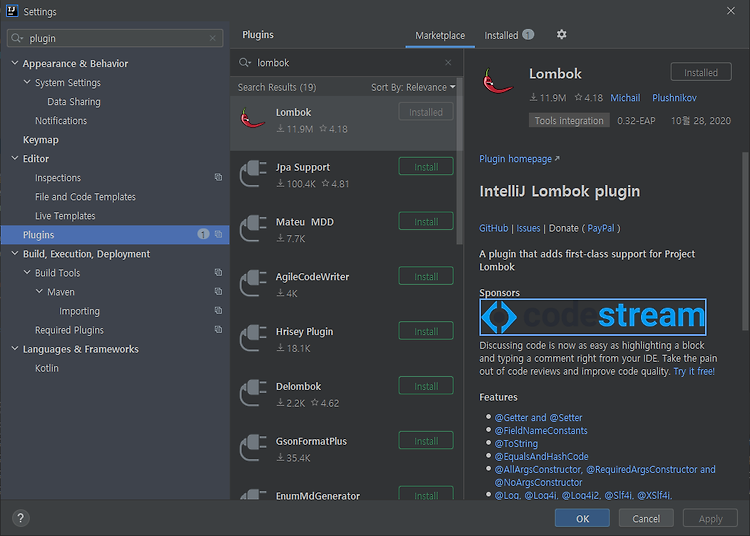Focus the settings search input field
Image resolution: width=750 pixels, height=536 pixels.
[117, 38]
